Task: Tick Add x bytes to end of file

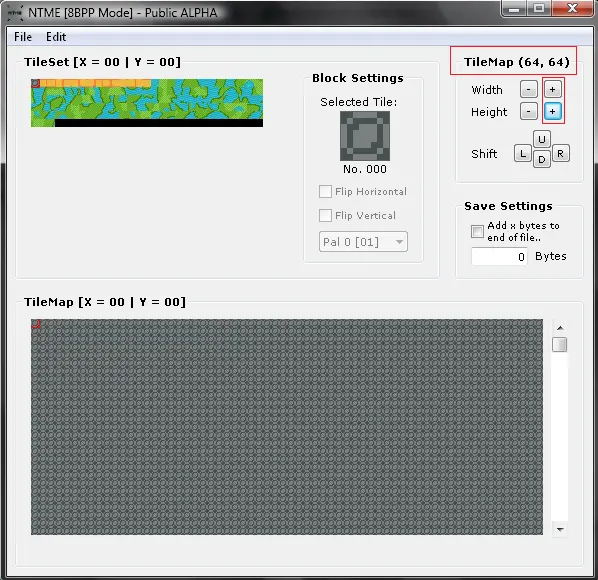Action: click(x=477, y=231)
